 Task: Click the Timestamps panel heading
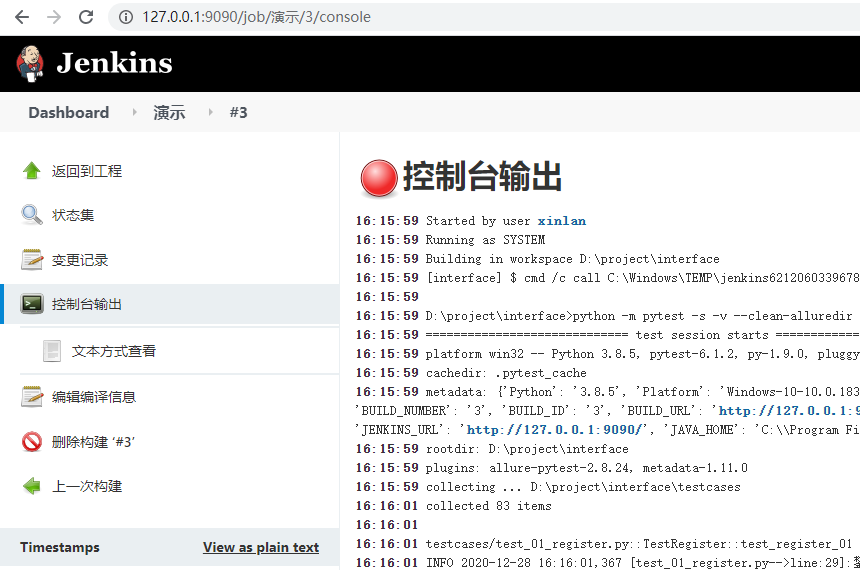point(60,548)
